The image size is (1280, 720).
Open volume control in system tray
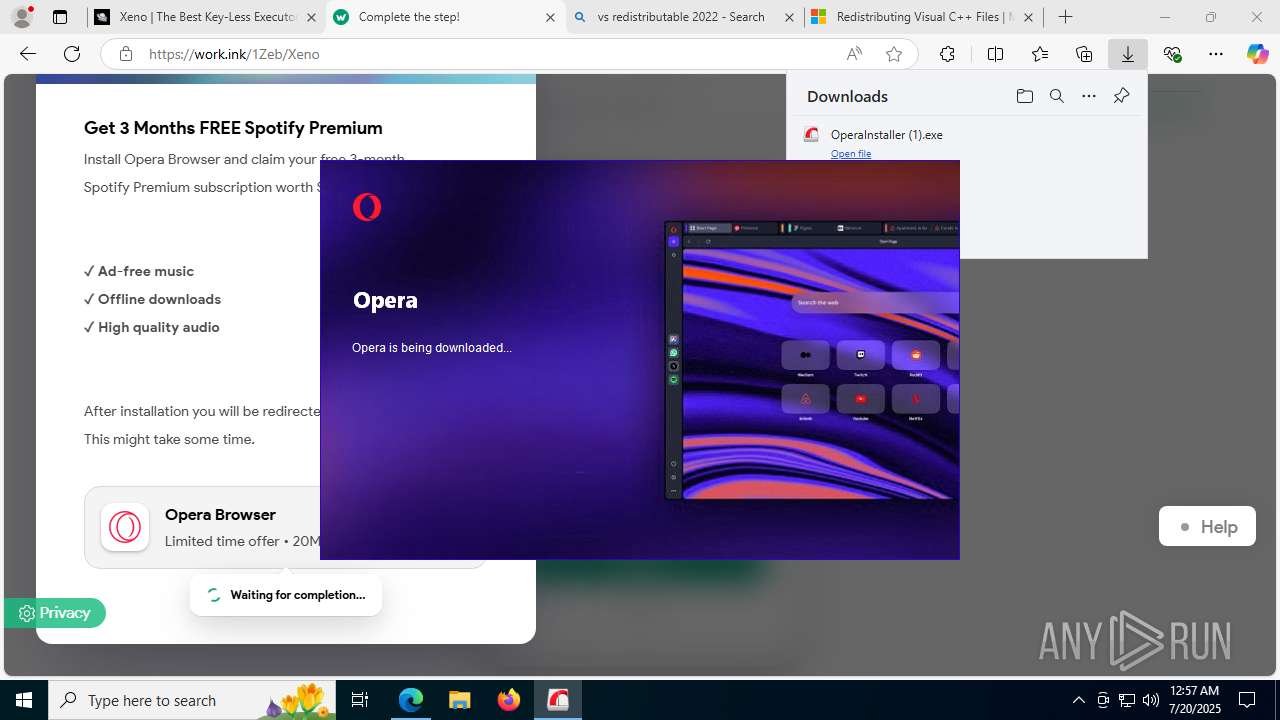pyautogui.click(x=1151, y=700)
